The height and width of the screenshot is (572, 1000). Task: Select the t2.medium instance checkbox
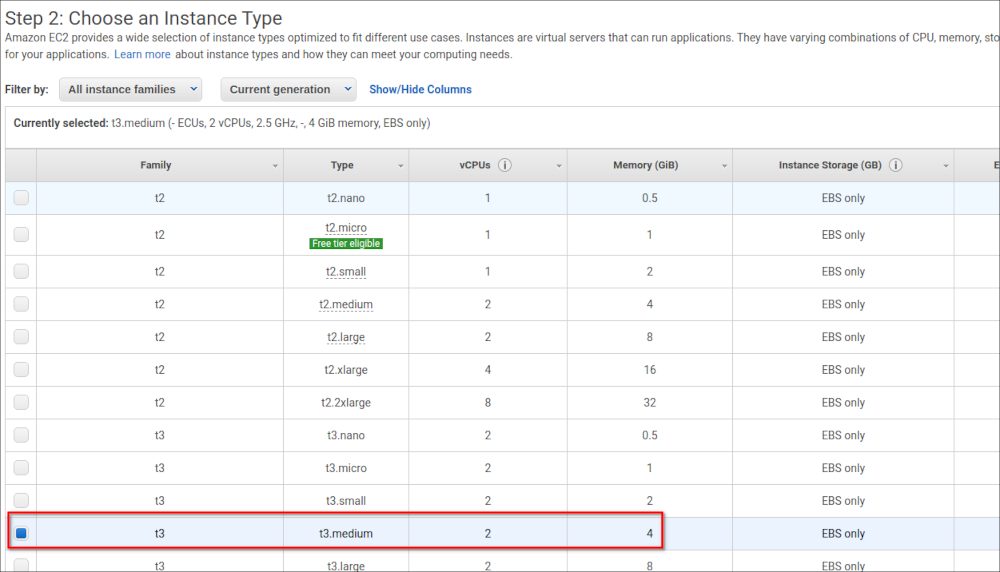pos(21,304)
